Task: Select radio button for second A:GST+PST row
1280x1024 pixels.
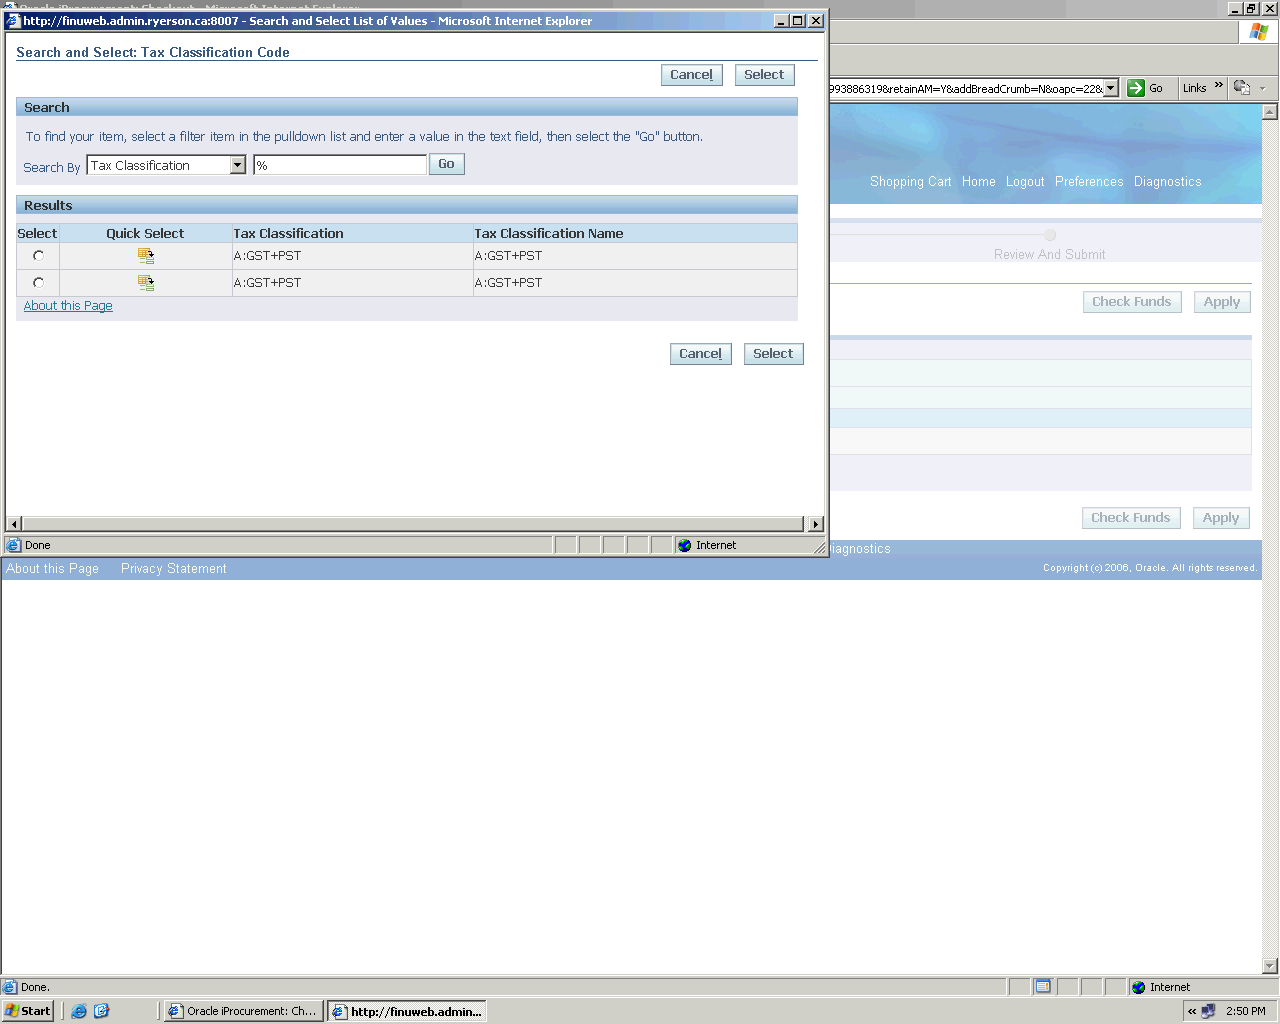Action: click(x=38, y=283)
